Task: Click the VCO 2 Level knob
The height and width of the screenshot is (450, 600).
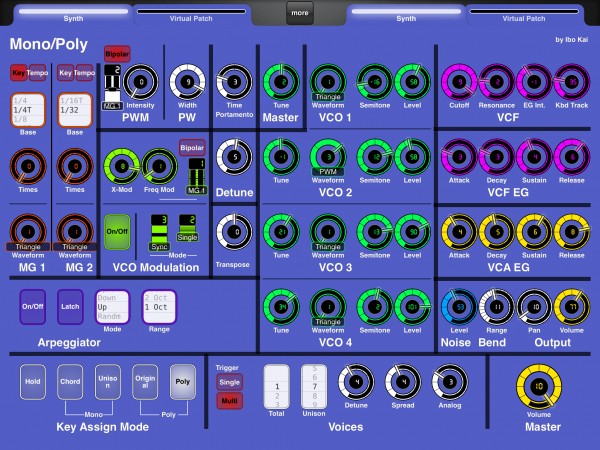Action: (412, 157)
